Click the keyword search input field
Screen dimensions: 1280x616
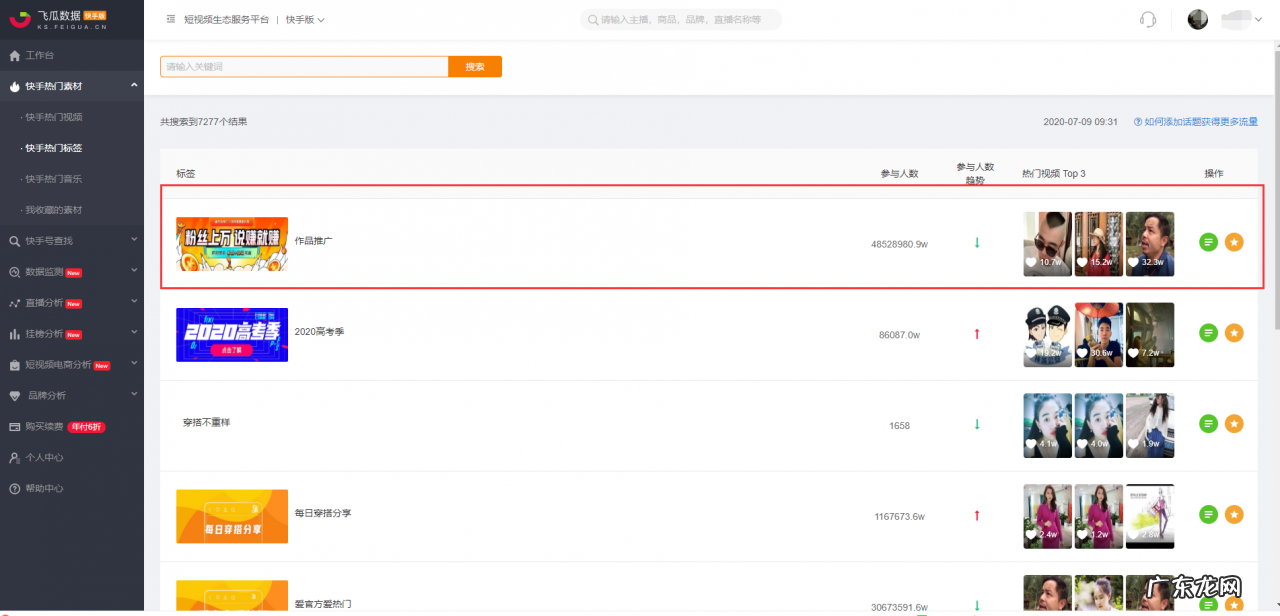coord(304,67)
